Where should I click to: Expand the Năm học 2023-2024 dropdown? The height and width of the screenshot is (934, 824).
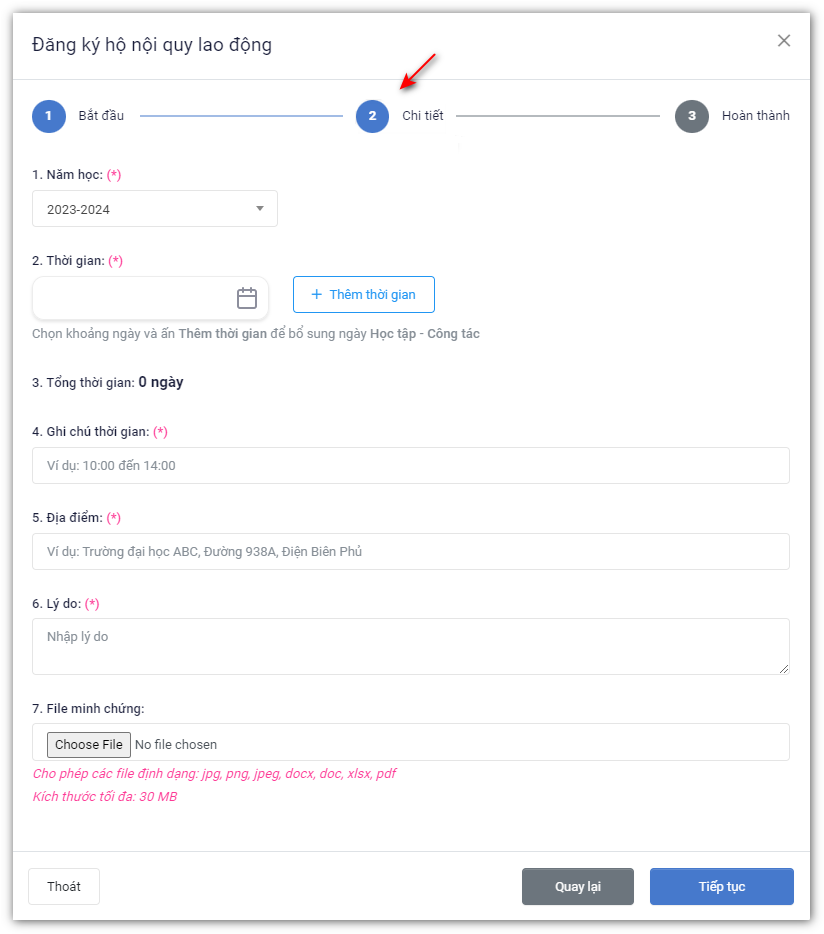[154, 209]
